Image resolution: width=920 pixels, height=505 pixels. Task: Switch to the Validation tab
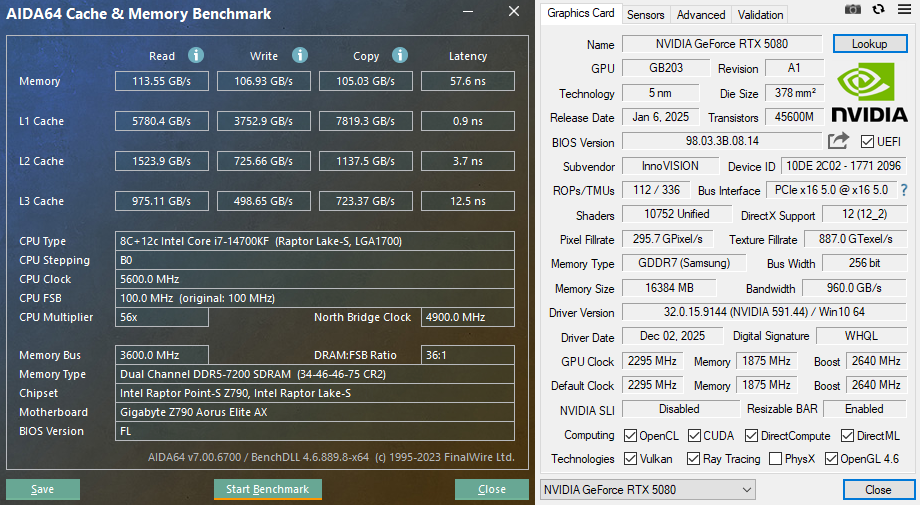760,15
